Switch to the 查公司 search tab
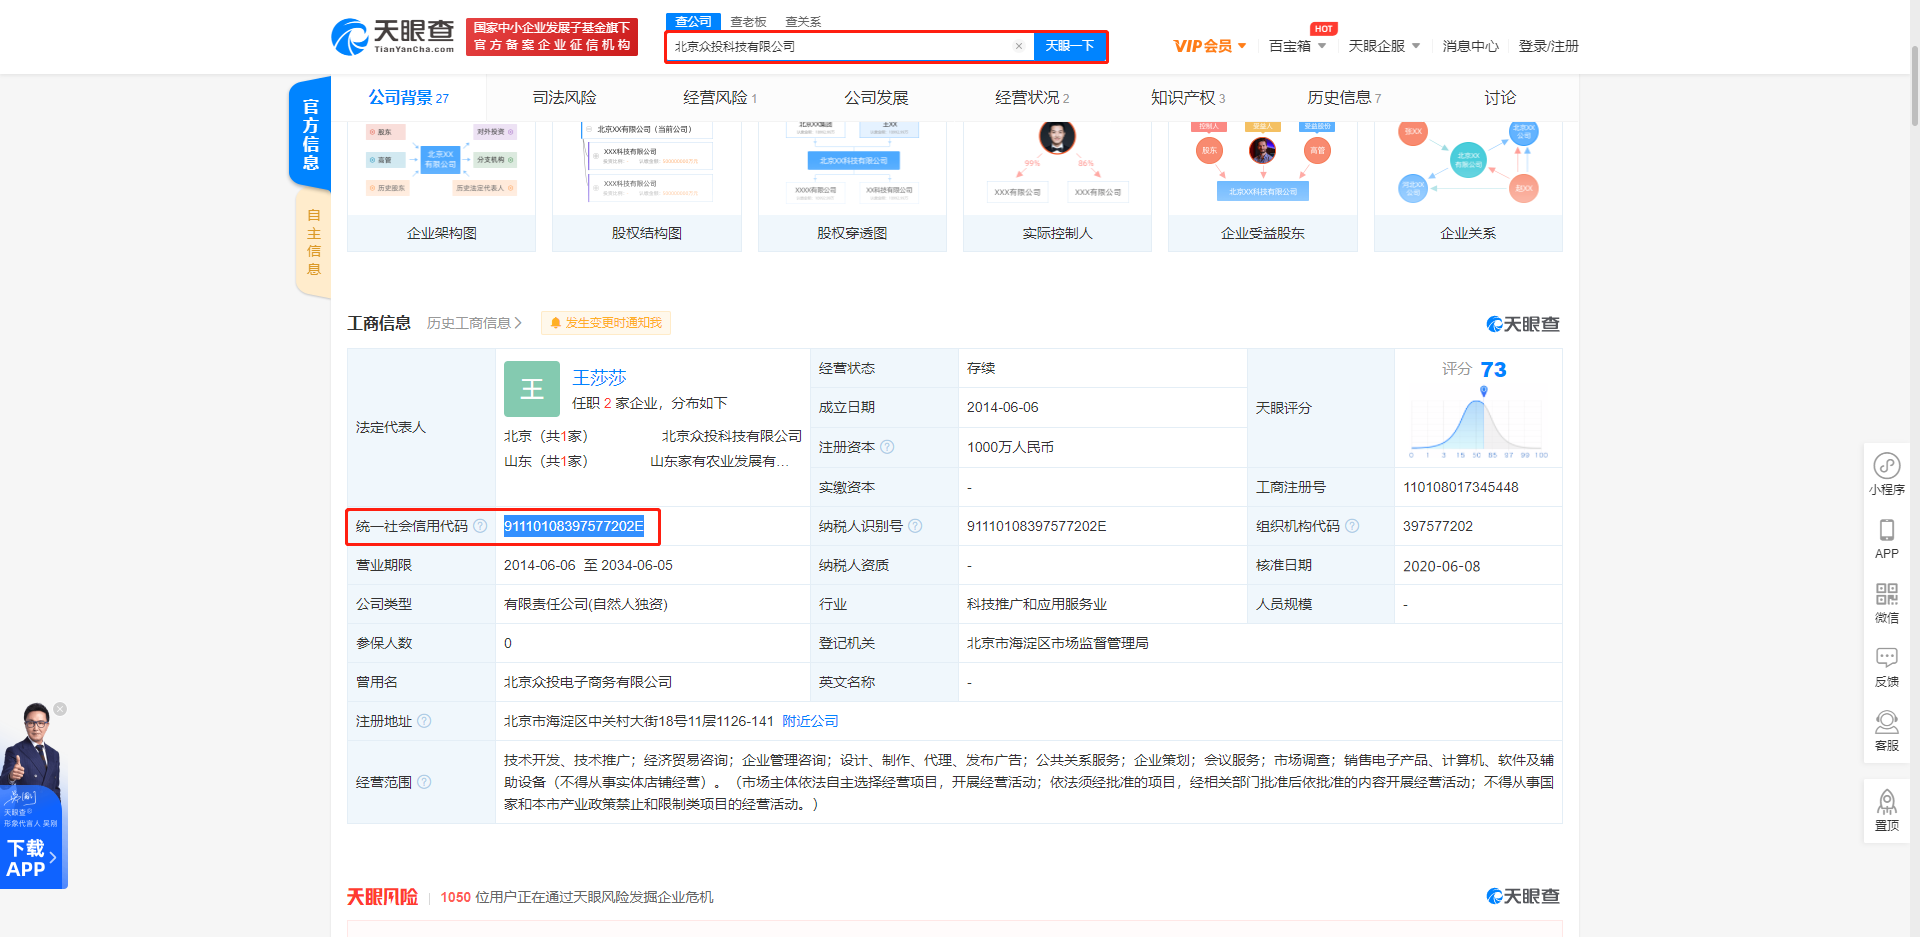 click(x=693, y=21)
